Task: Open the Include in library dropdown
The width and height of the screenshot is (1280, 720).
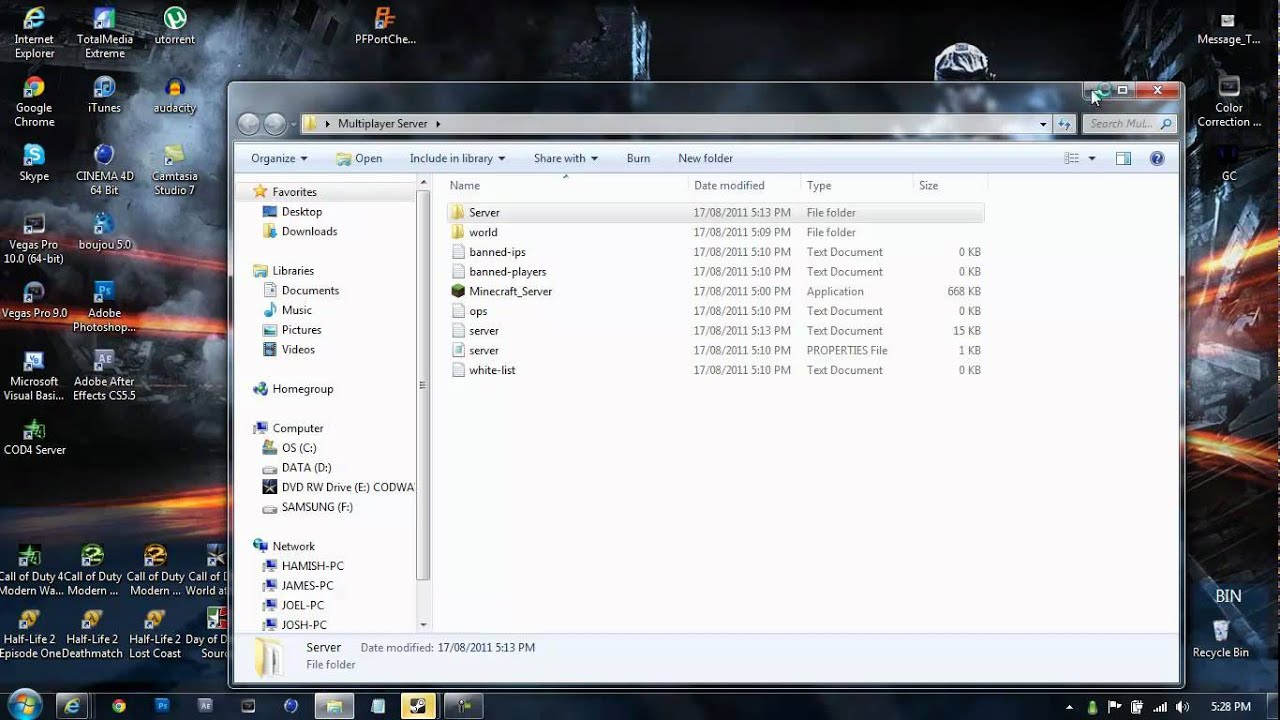Action: 457,158
